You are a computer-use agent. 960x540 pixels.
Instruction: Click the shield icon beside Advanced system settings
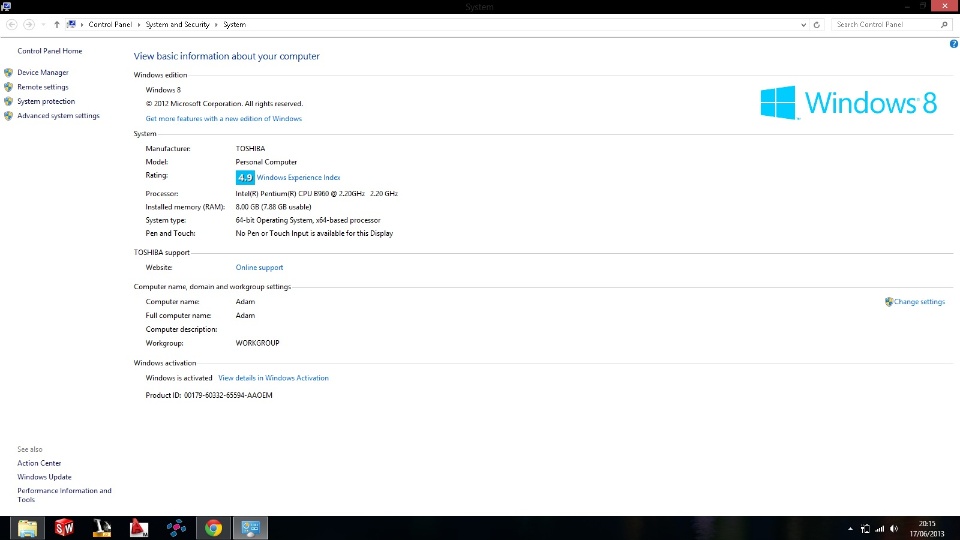9,115
